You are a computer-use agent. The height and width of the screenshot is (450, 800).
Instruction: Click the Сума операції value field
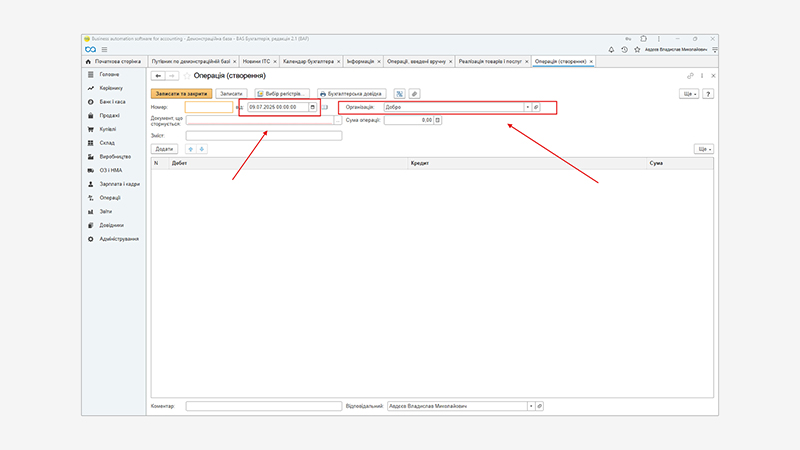tap(409, 120)
